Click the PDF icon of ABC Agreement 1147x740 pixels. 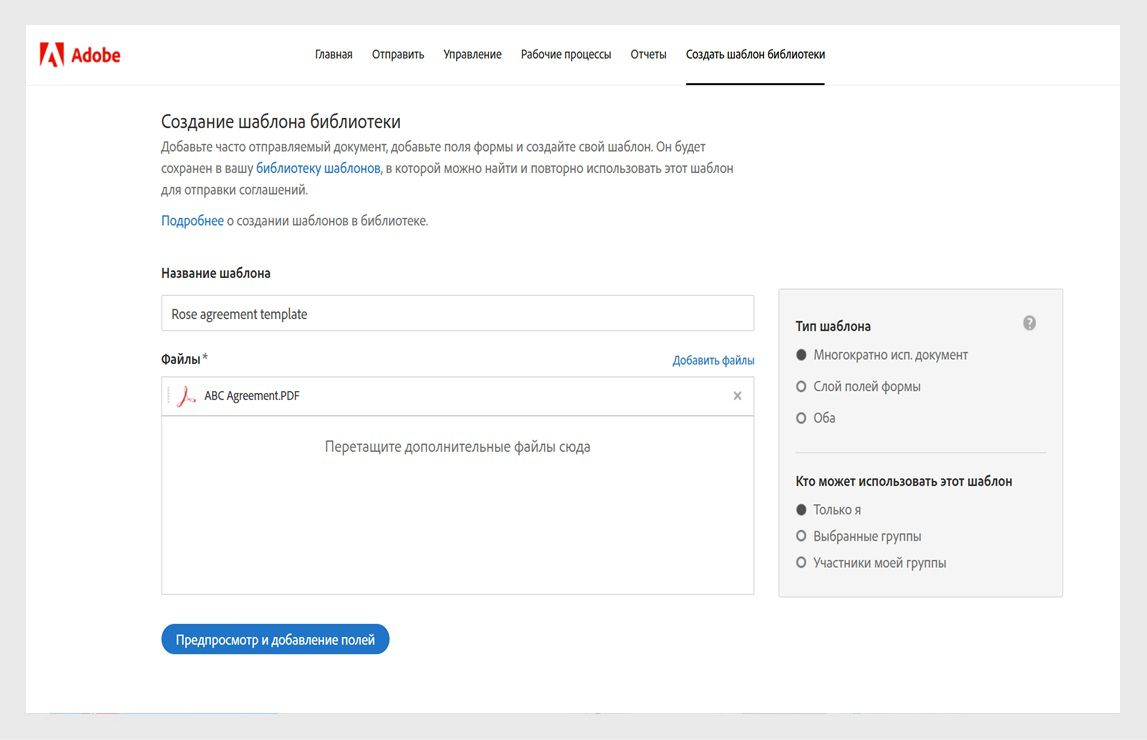click(x=186, y=396)
